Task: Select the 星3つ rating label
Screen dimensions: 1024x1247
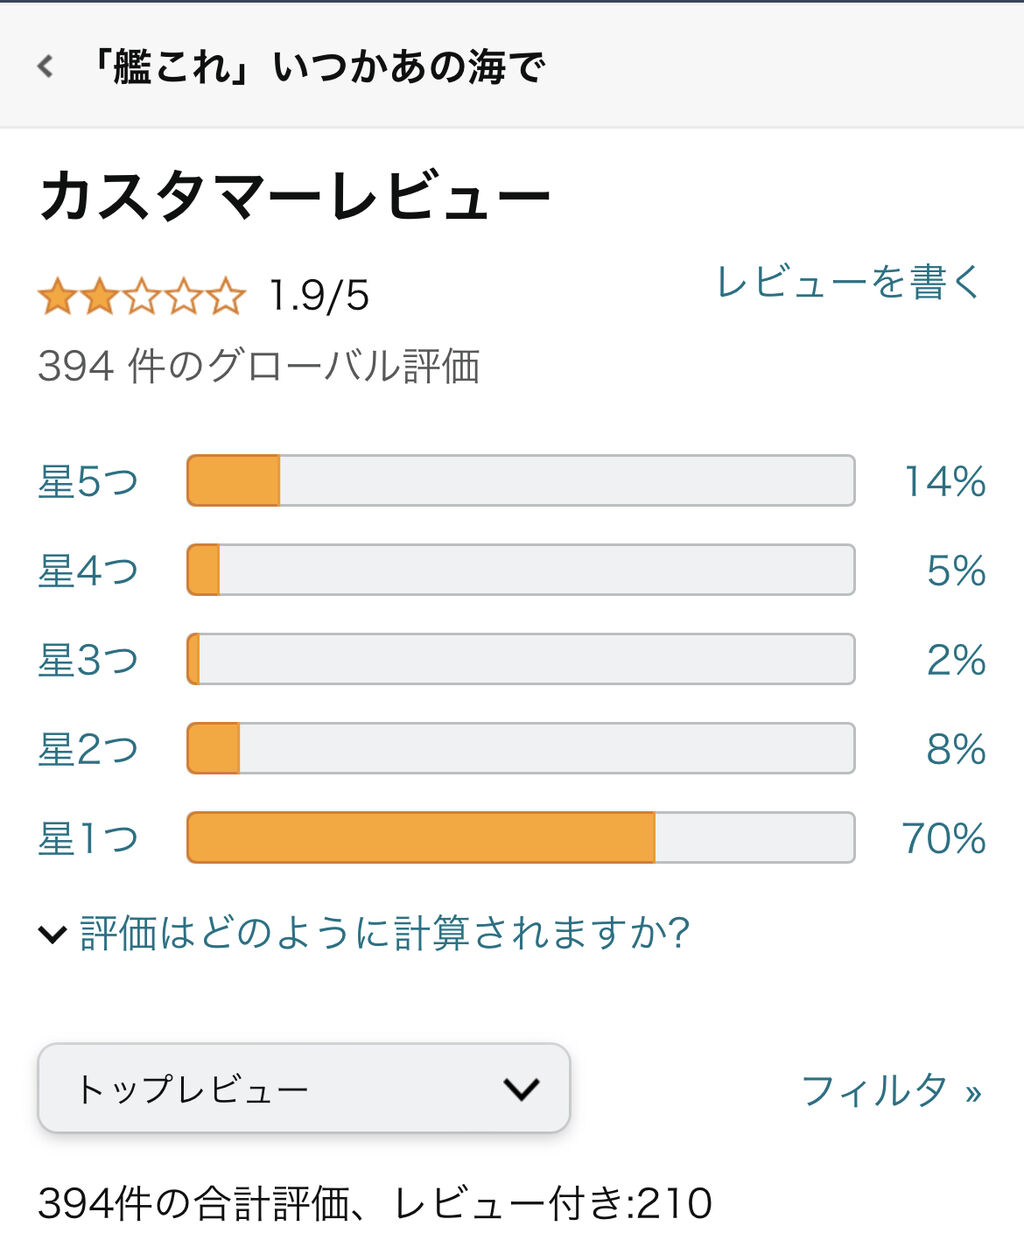Action: [88, 660]
